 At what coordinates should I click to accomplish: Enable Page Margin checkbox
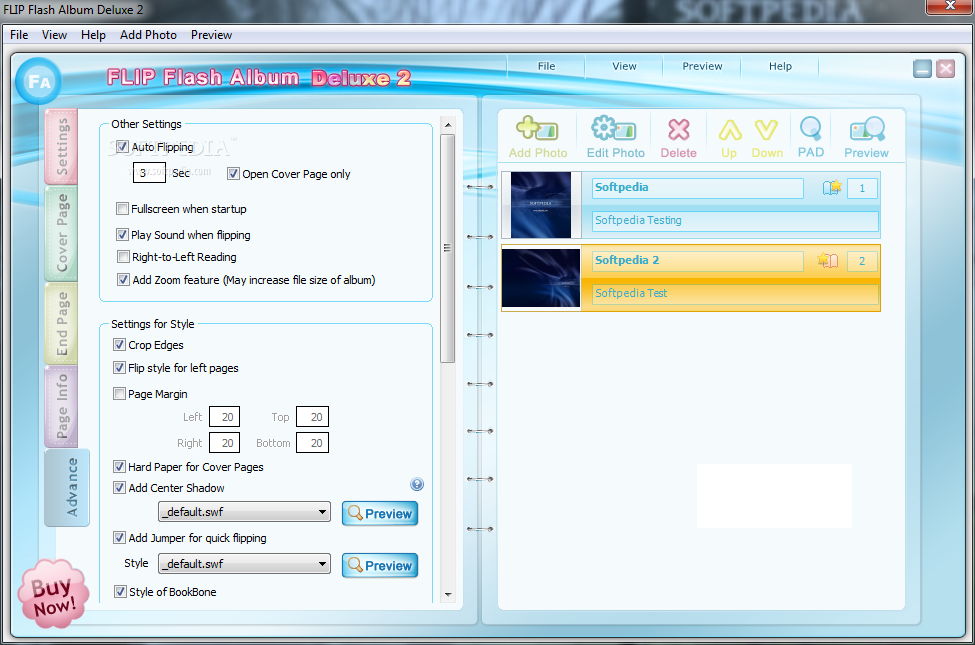pyautogui.click(x=119, y=393)
